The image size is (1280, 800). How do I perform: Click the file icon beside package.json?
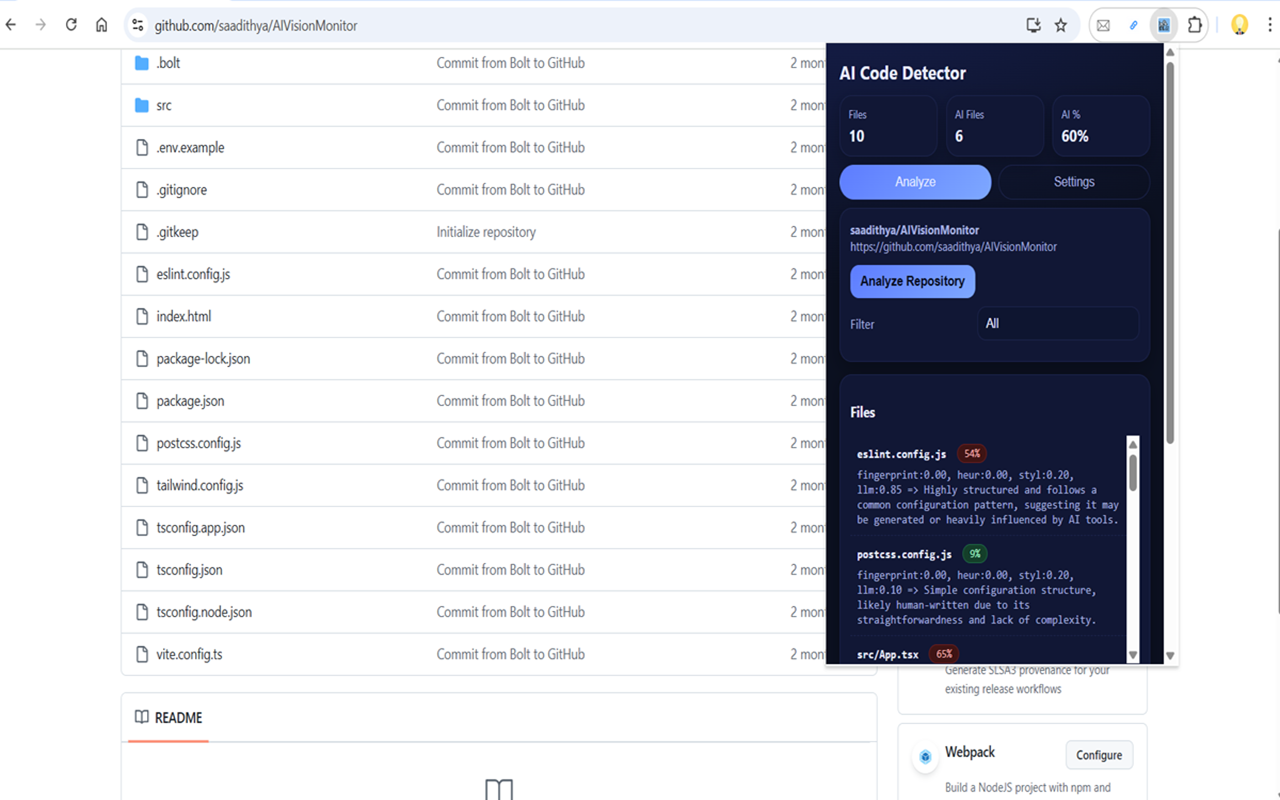coord(142,401)
